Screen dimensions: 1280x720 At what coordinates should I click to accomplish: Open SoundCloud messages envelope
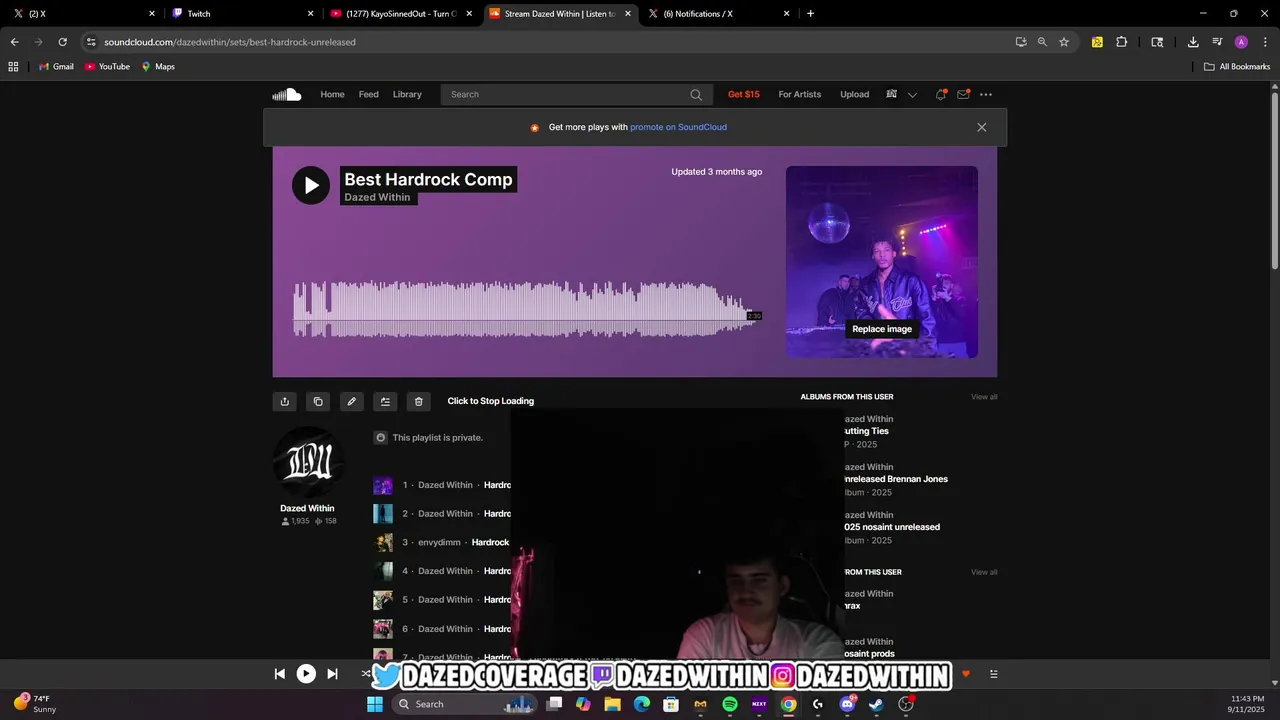963,95
